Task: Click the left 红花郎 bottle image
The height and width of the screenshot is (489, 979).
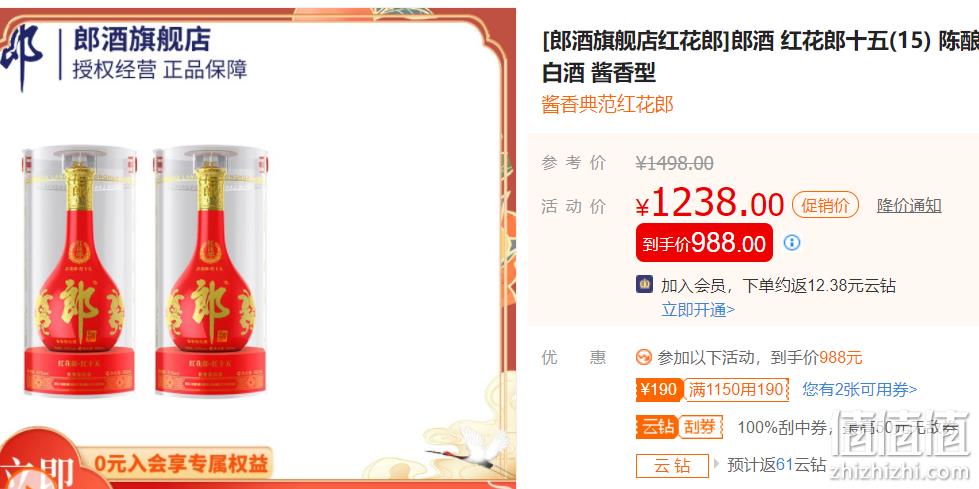Action: tap(79, 271)
